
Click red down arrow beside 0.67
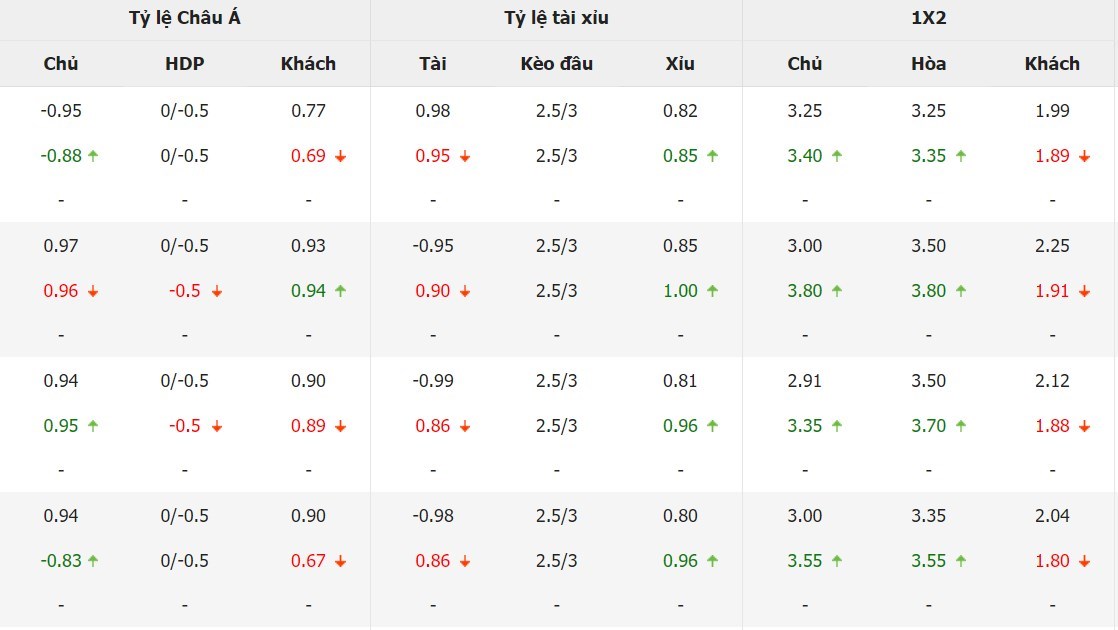click(341, 562)
